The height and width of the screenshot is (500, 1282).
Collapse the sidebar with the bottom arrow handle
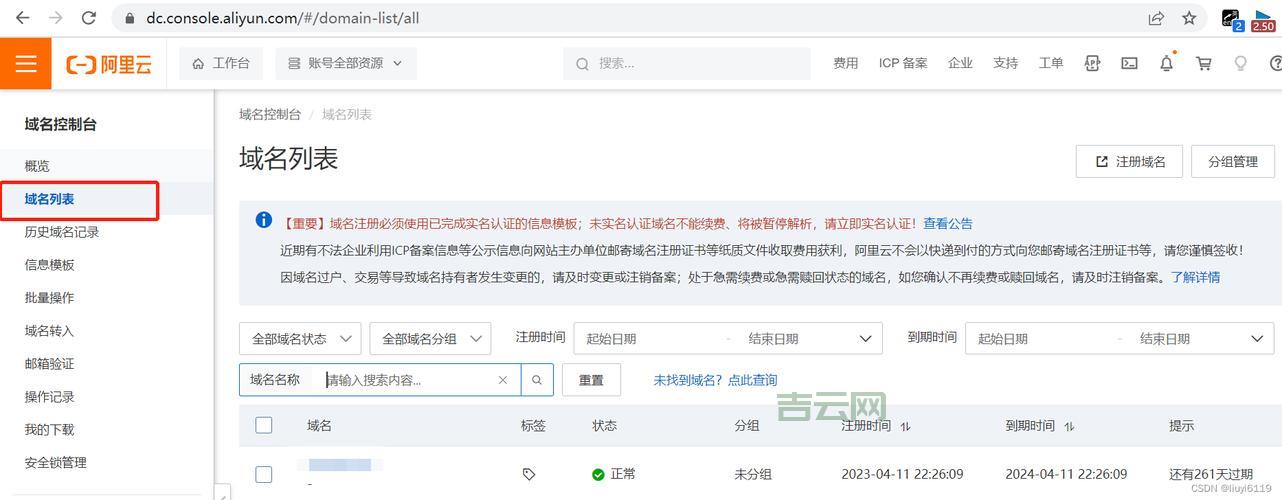pyautogui.click(x=223, y=492)
